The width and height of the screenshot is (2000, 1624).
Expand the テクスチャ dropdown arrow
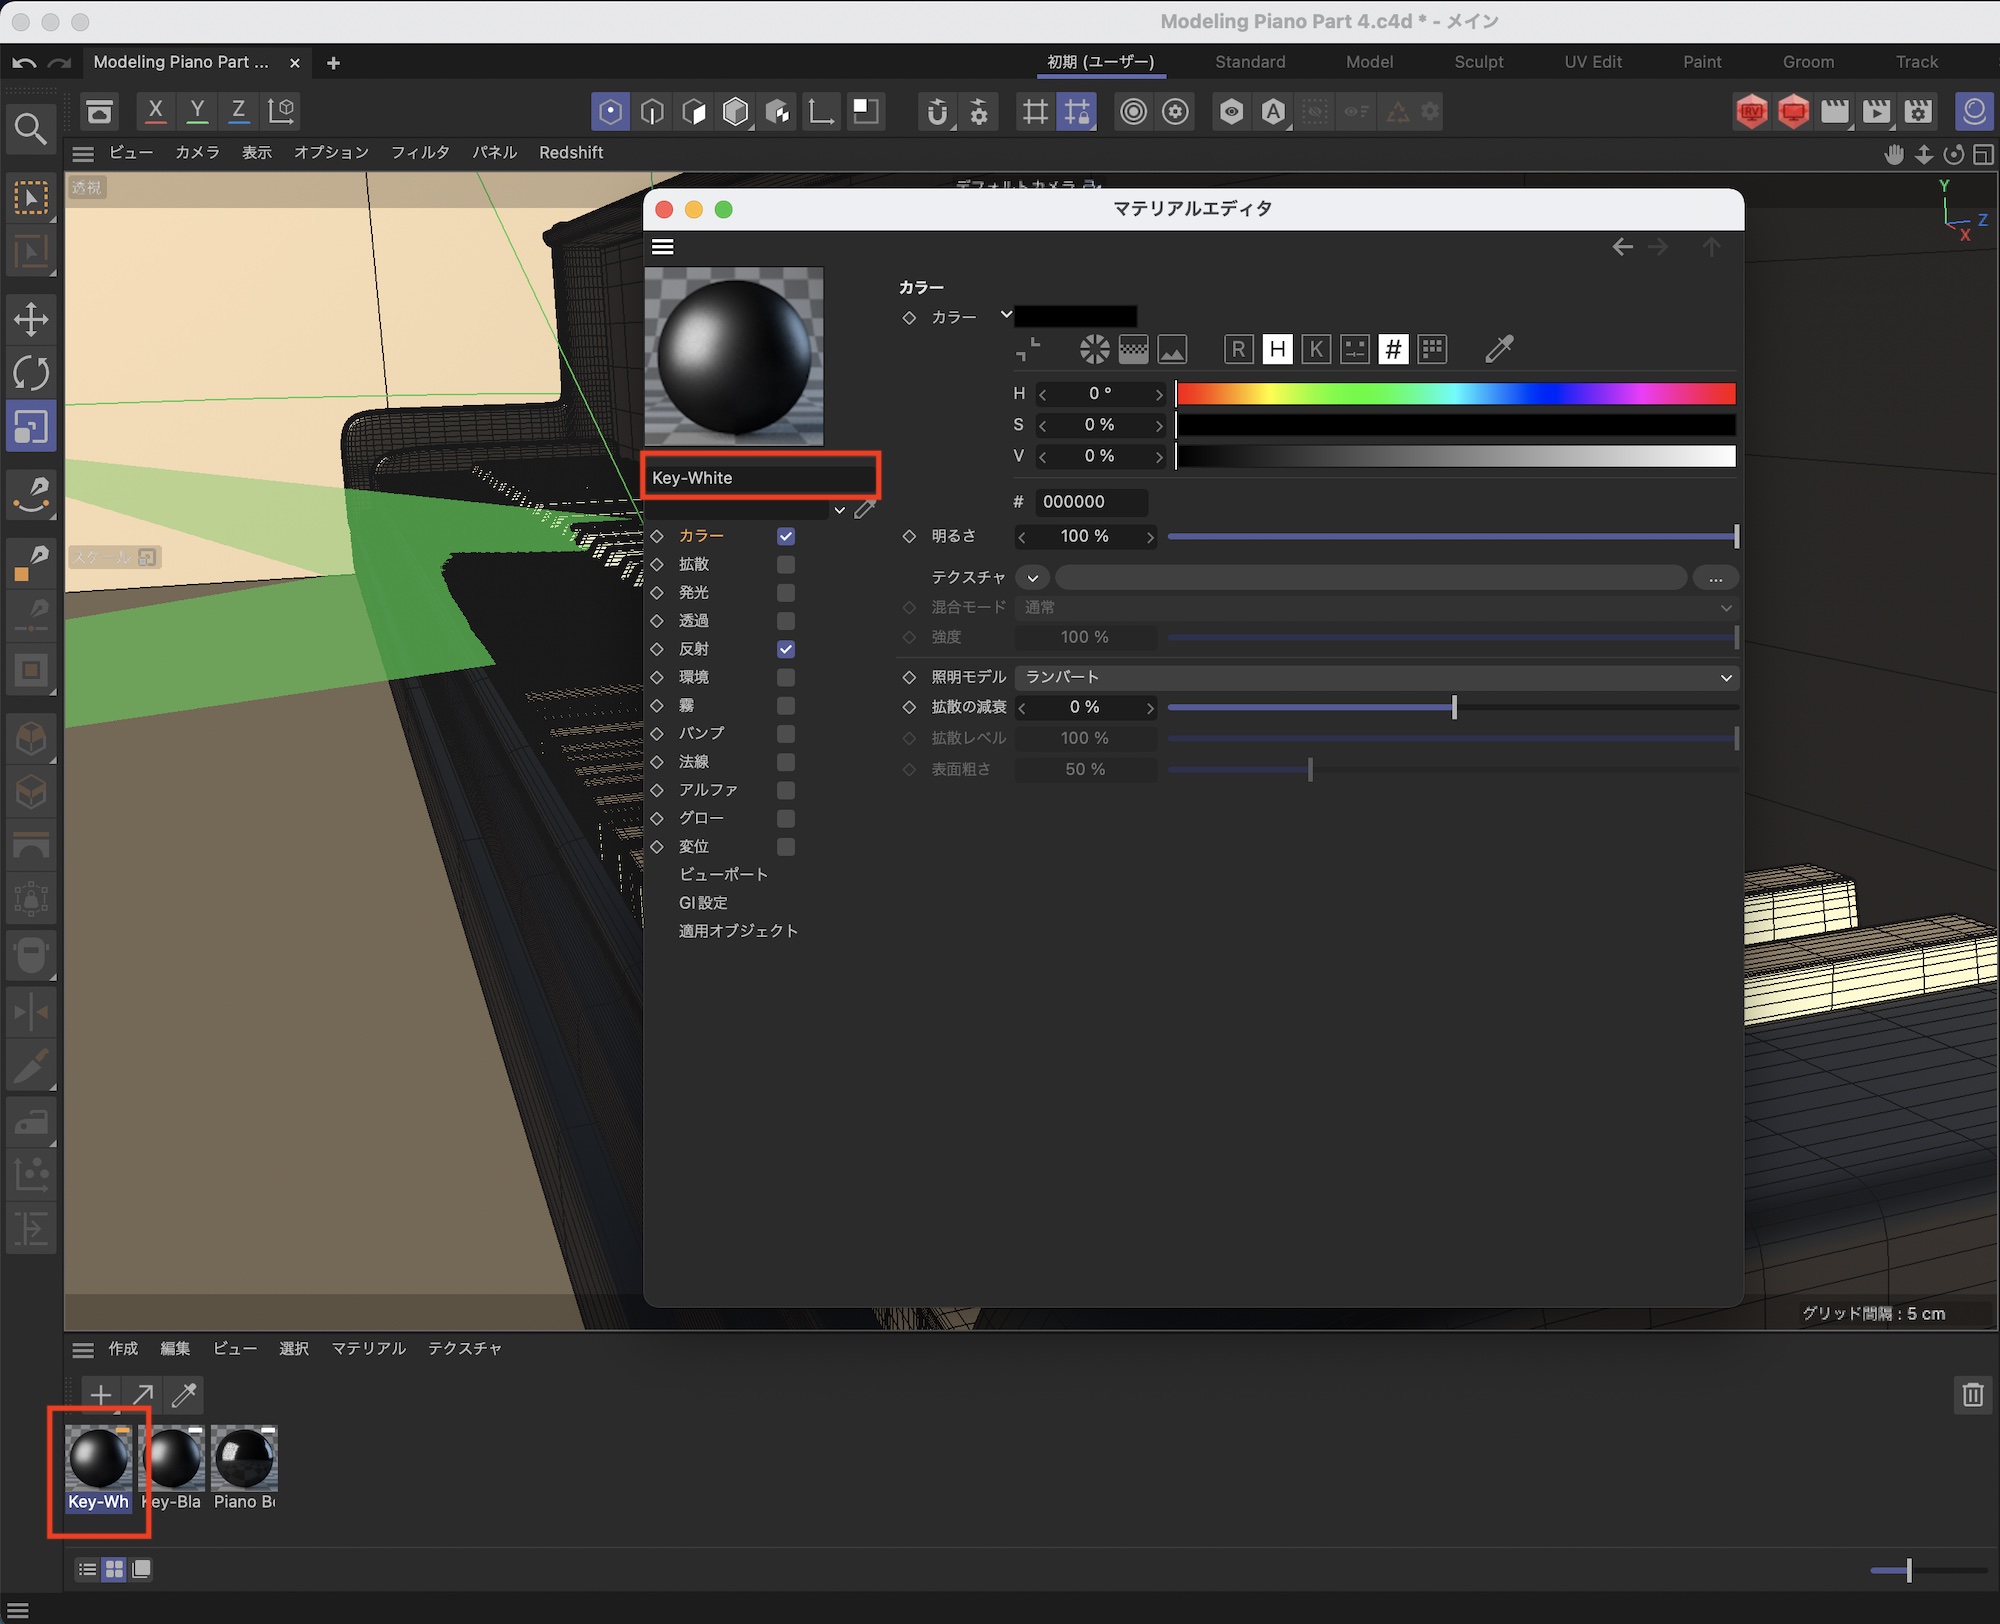point(1033,578)
